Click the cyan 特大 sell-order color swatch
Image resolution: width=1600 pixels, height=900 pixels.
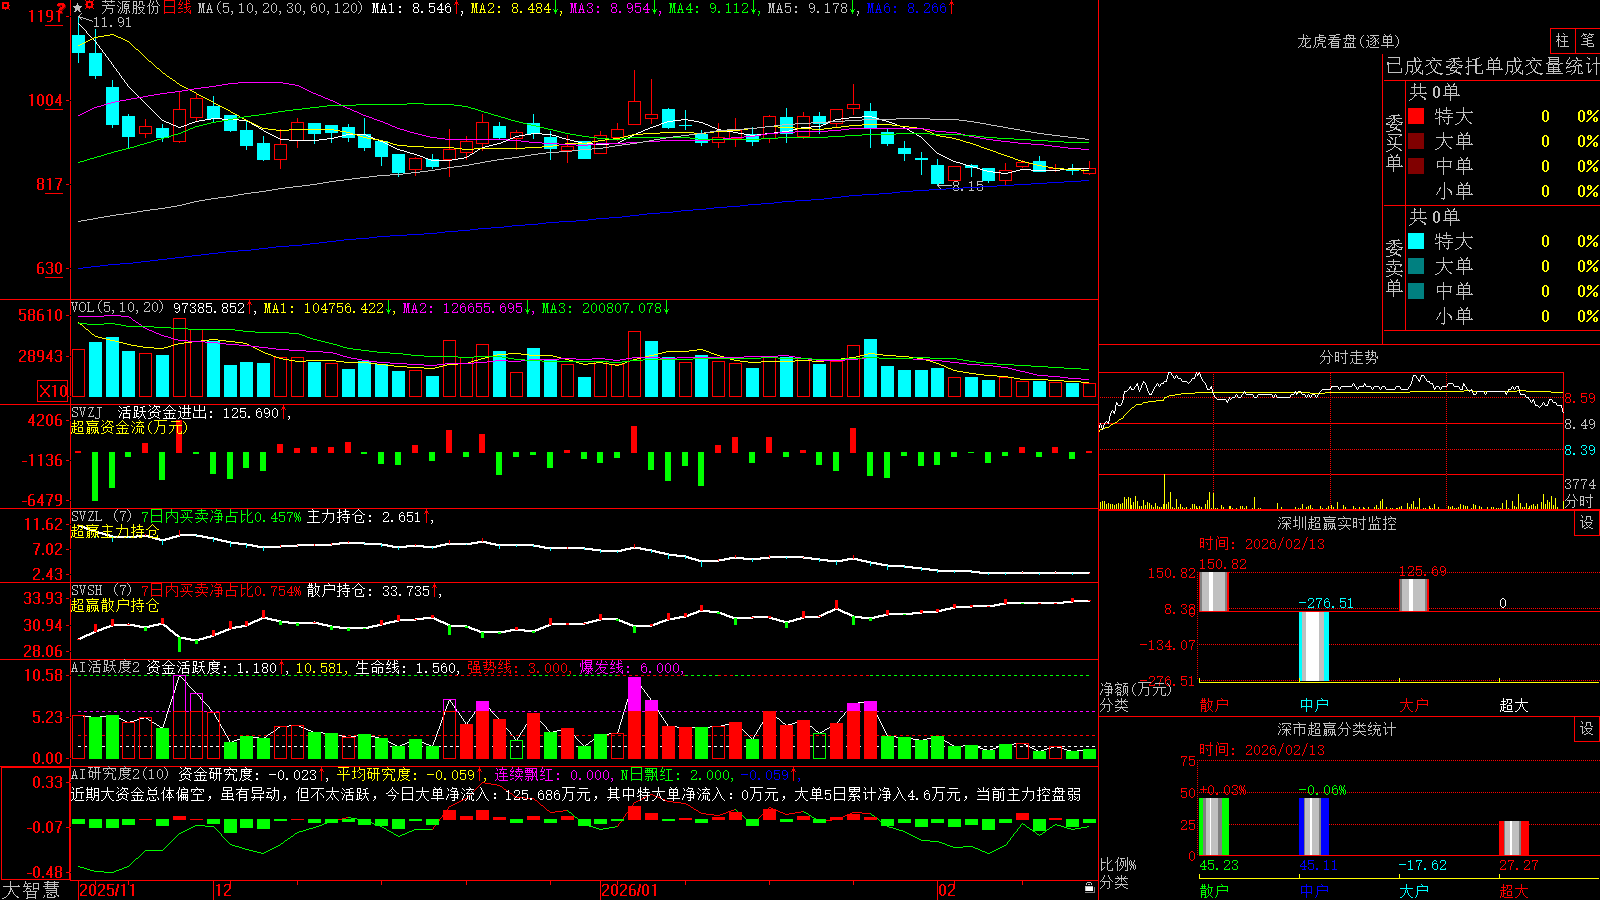tap(1416, 241)
